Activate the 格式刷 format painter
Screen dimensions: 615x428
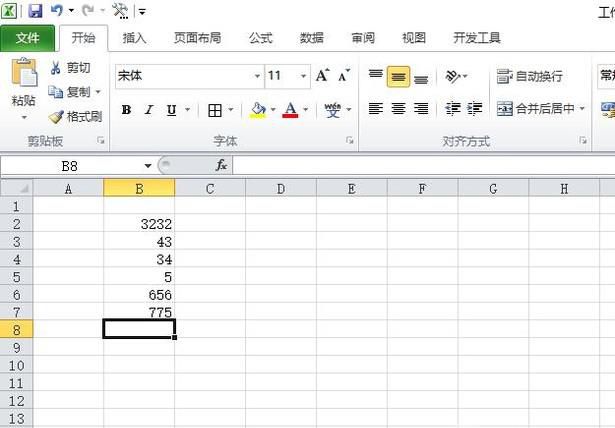tap(75, 117)
